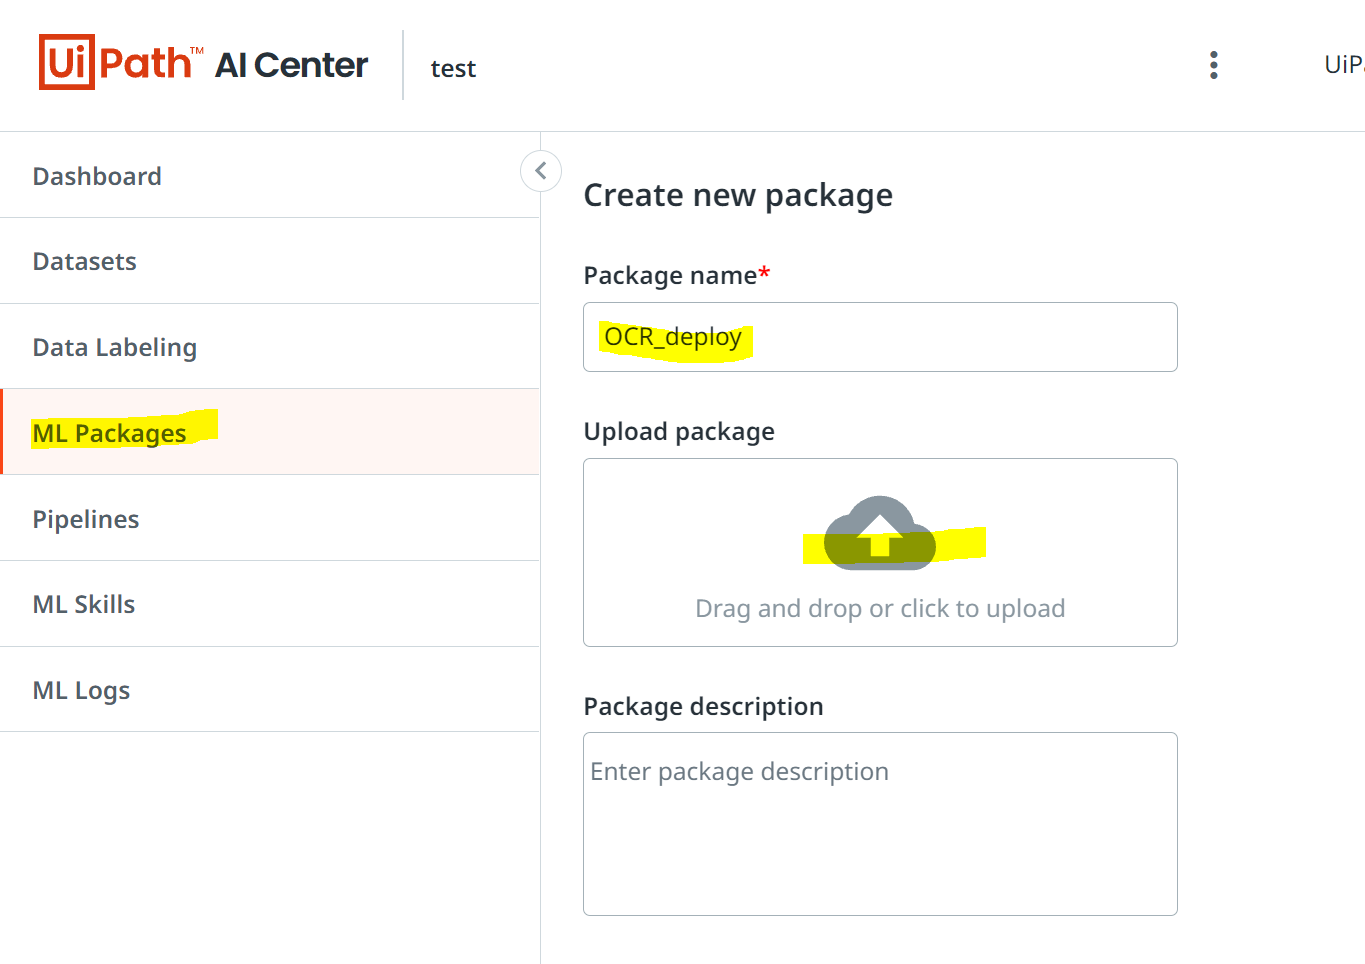Click the AI Center title text

[292, 66]
